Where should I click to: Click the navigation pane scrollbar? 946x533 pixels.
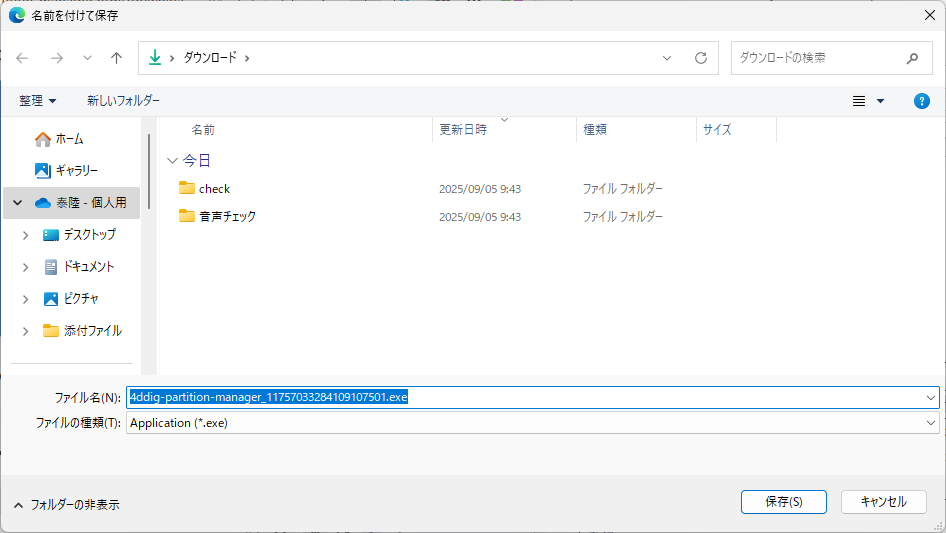click(x=149, y=172)
